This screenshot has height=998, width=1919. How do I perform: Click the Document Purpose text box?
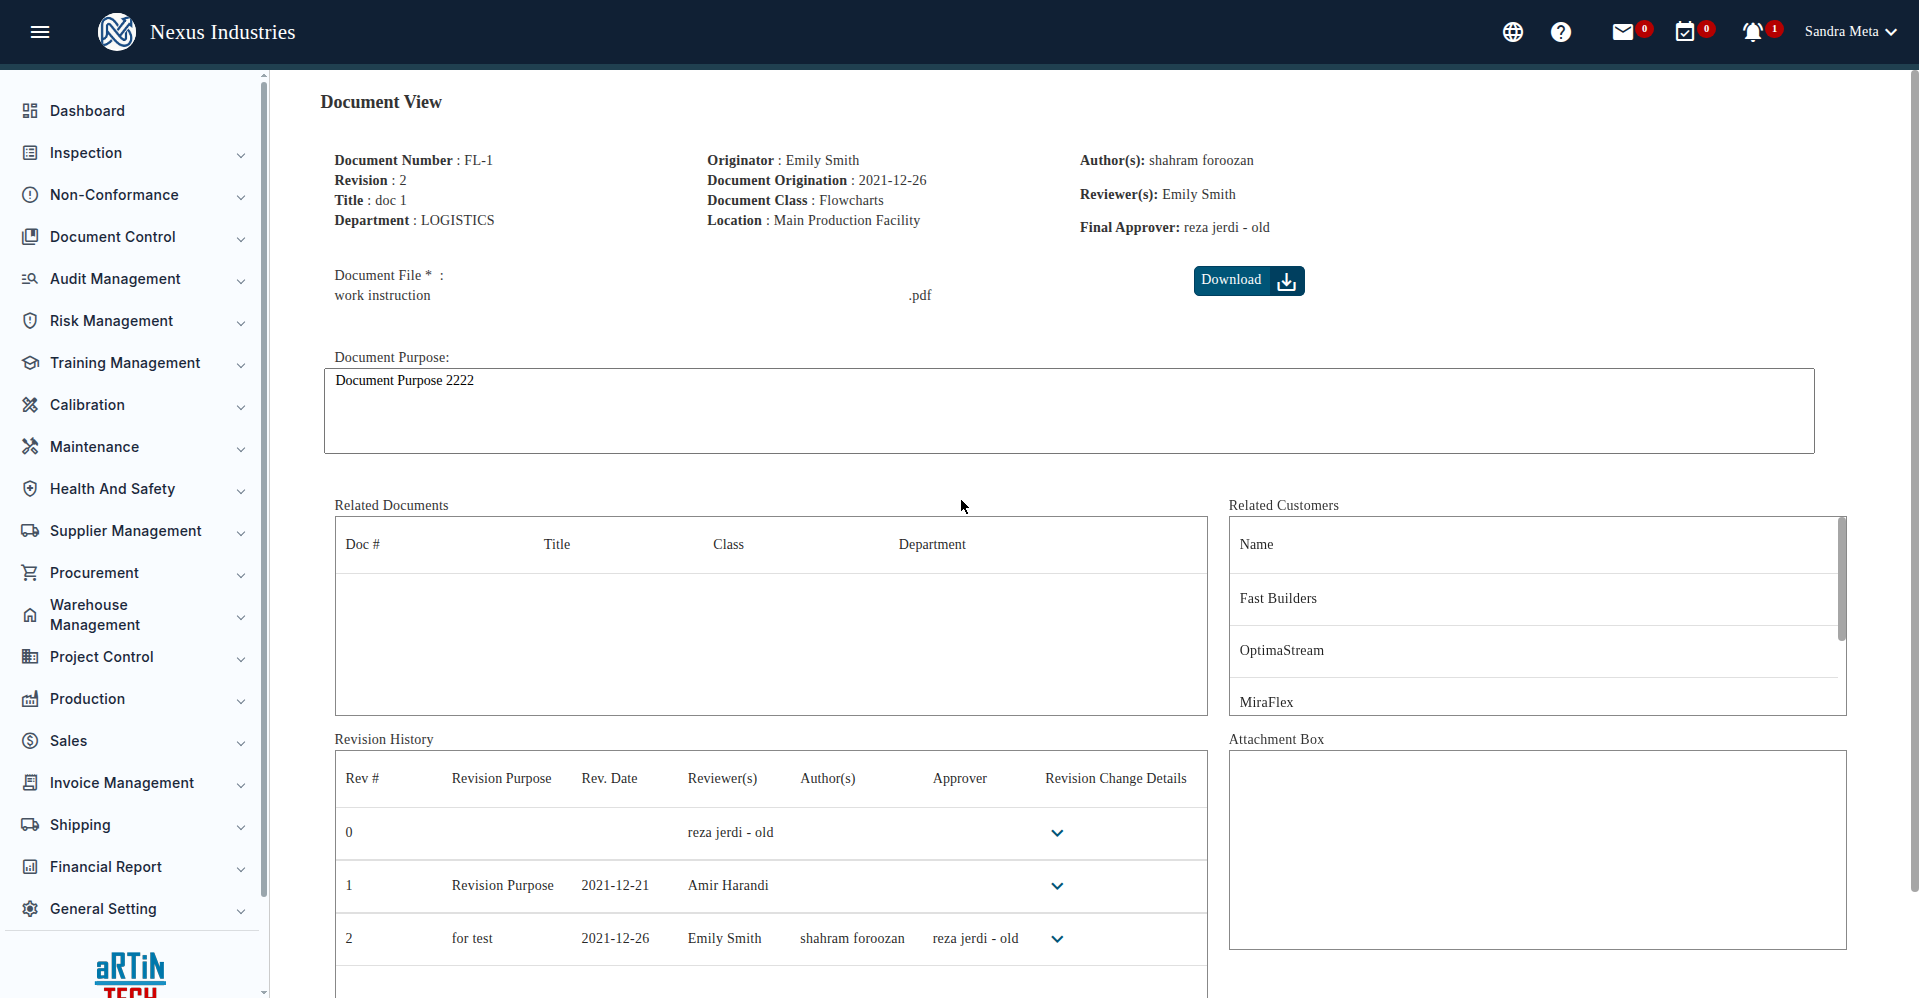tap(1069, 411)
